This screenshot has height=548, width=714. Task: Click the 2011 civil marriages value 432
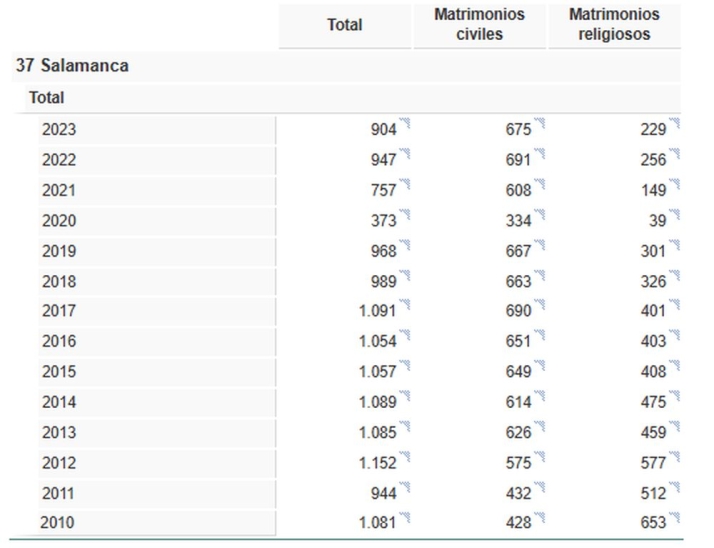(518, 494)
